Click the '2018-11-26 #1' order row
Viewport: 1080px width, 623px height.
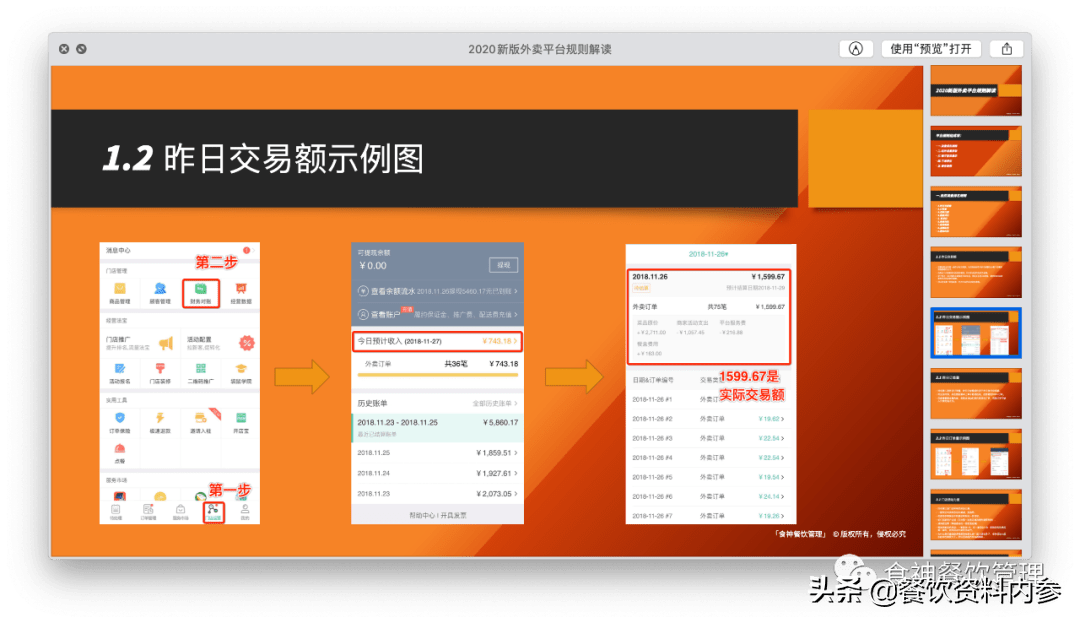tap(710, 399)
